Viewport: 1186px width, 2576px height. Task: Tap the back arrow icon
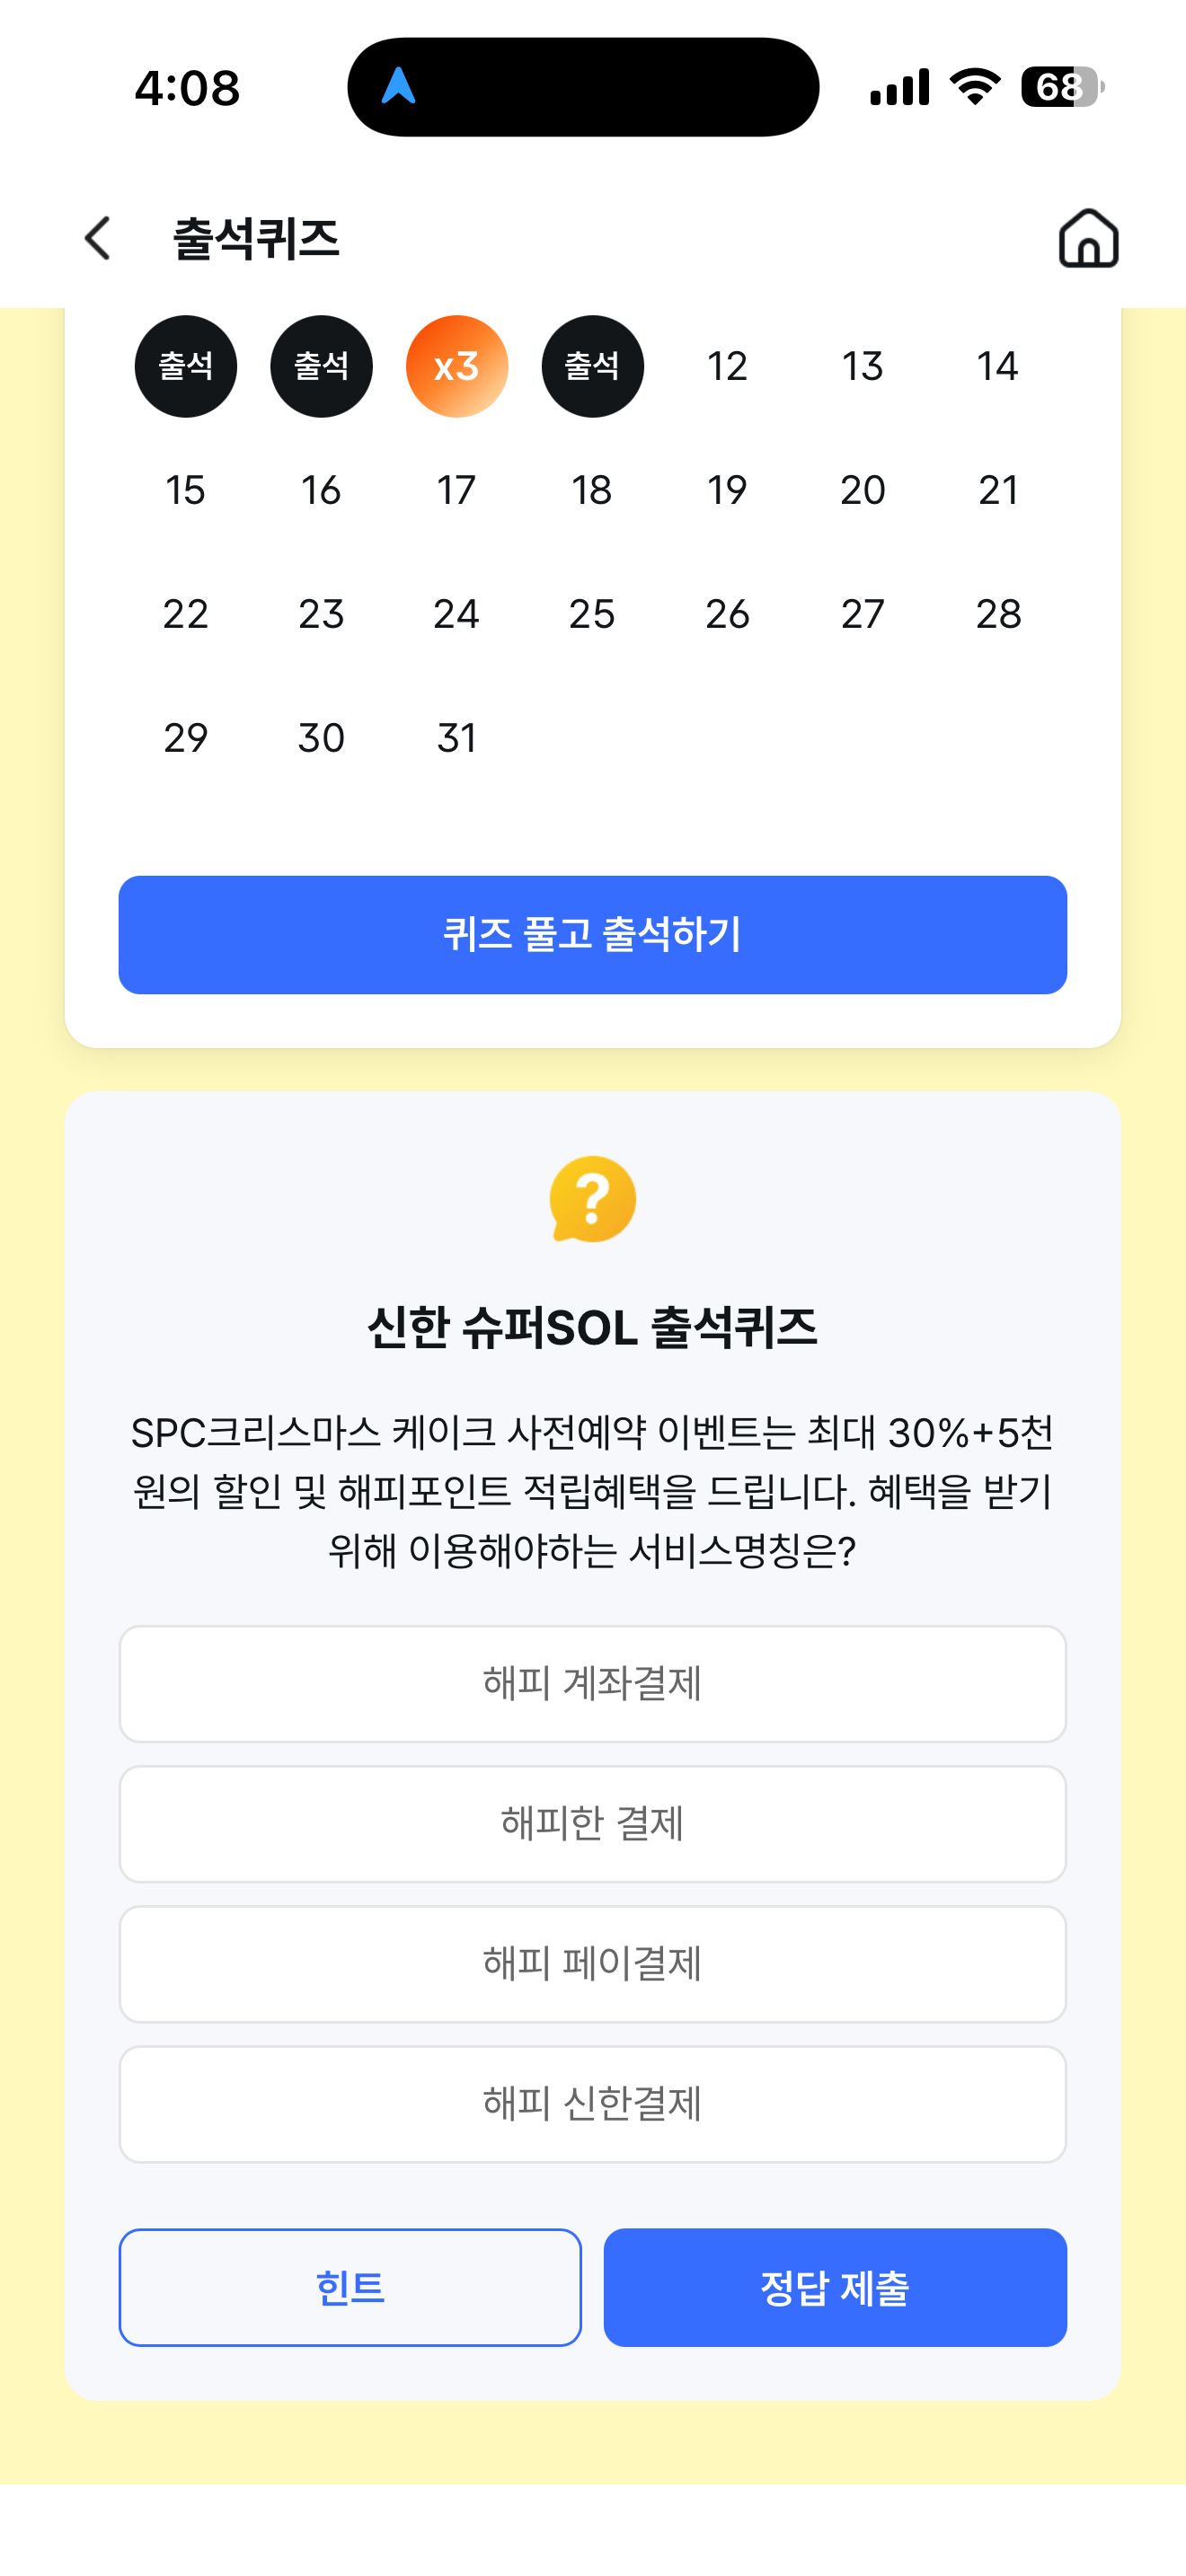point(97,238)
